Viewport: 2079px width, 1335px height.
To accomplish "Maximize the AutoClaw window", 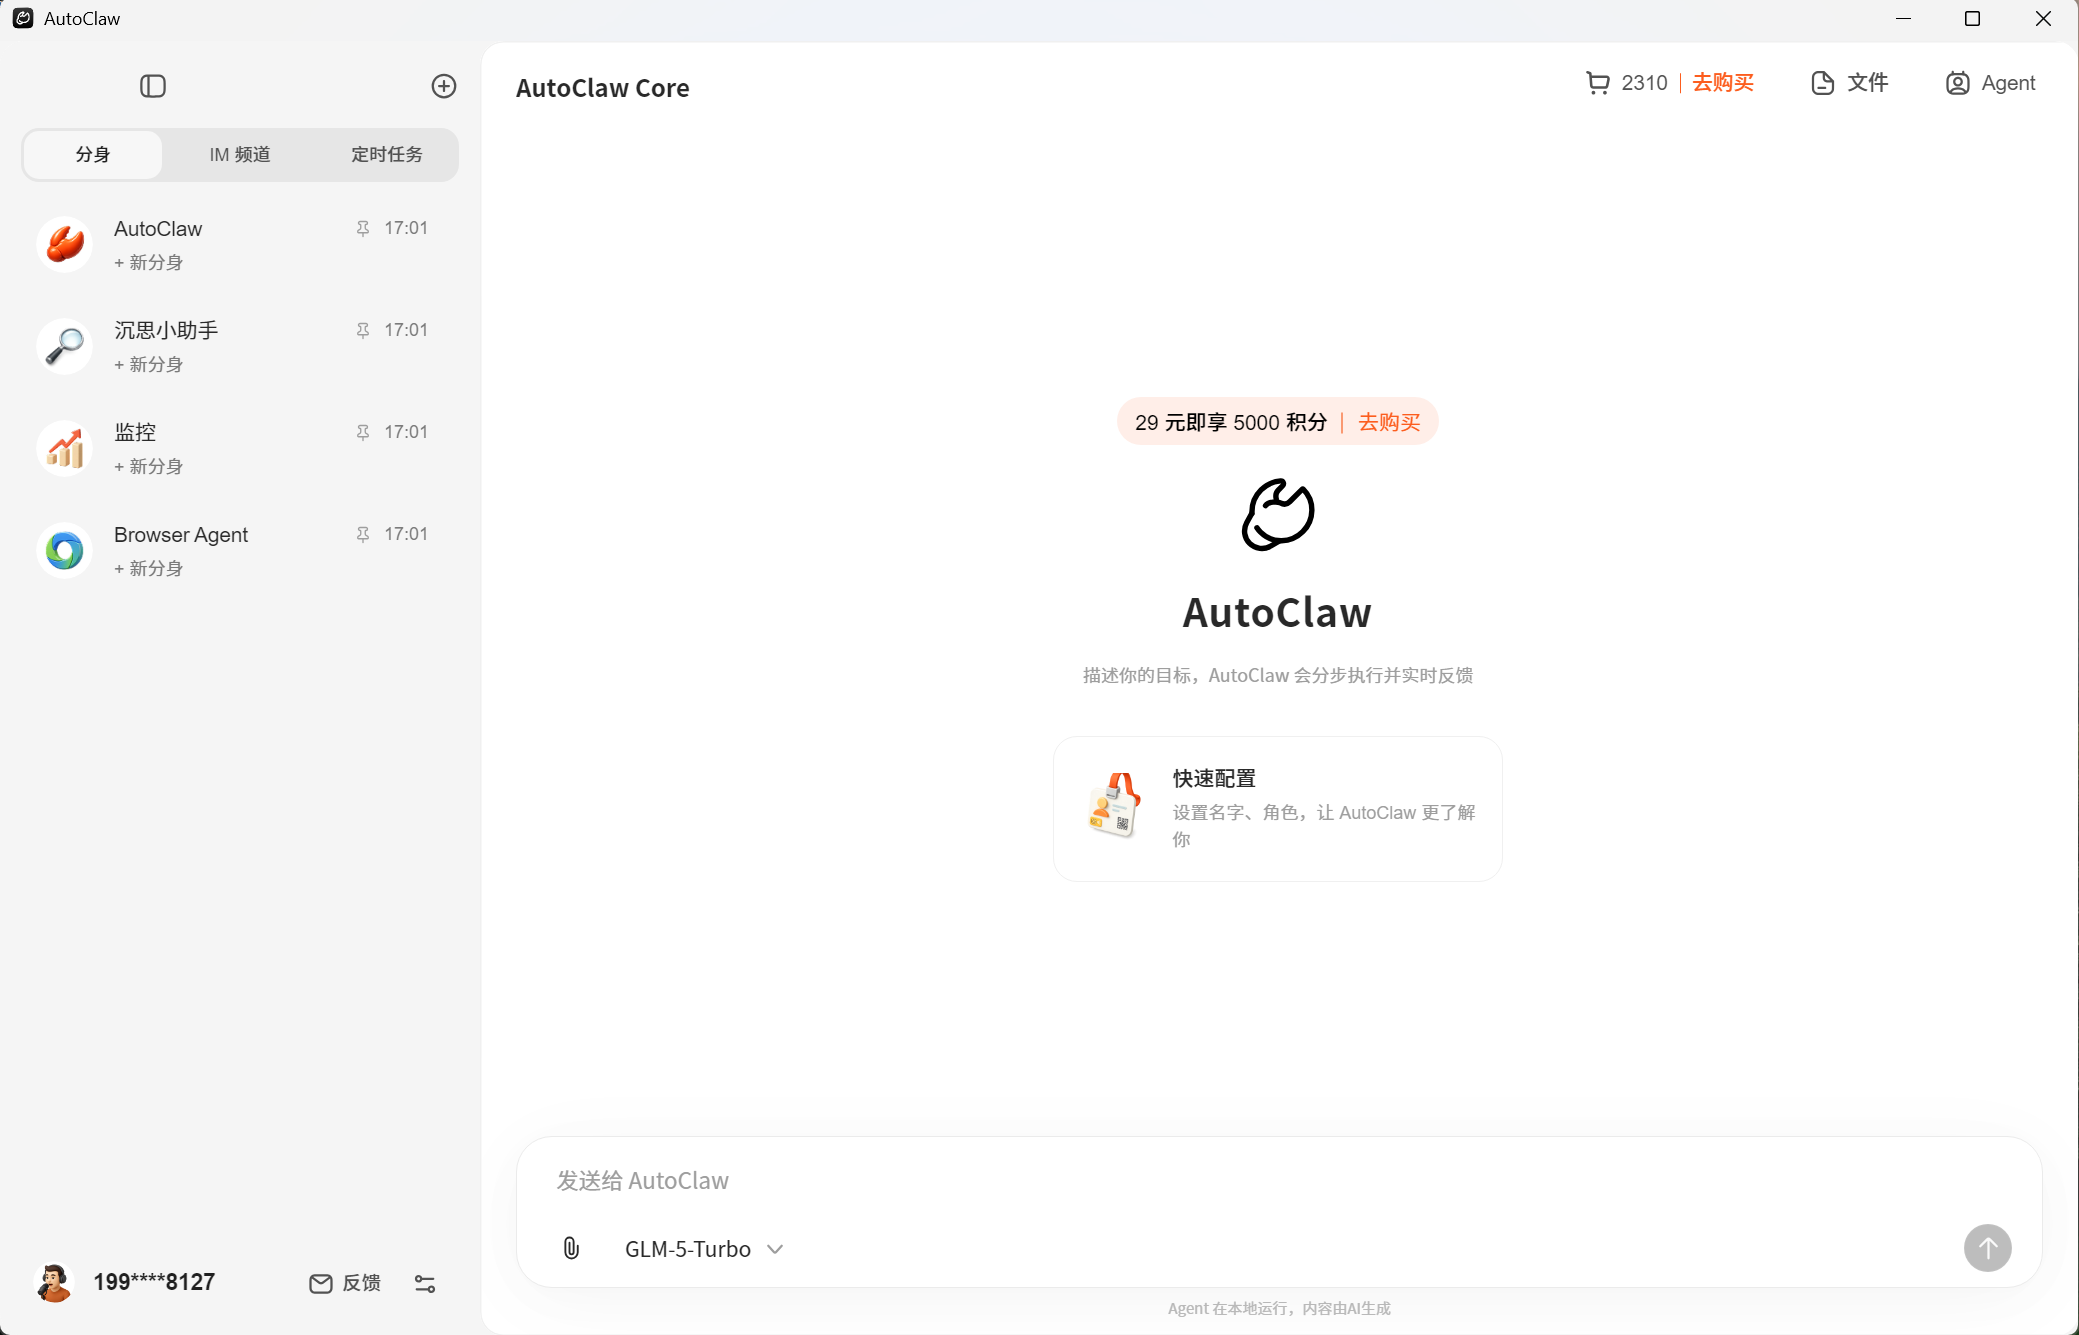I will 1972,19.
